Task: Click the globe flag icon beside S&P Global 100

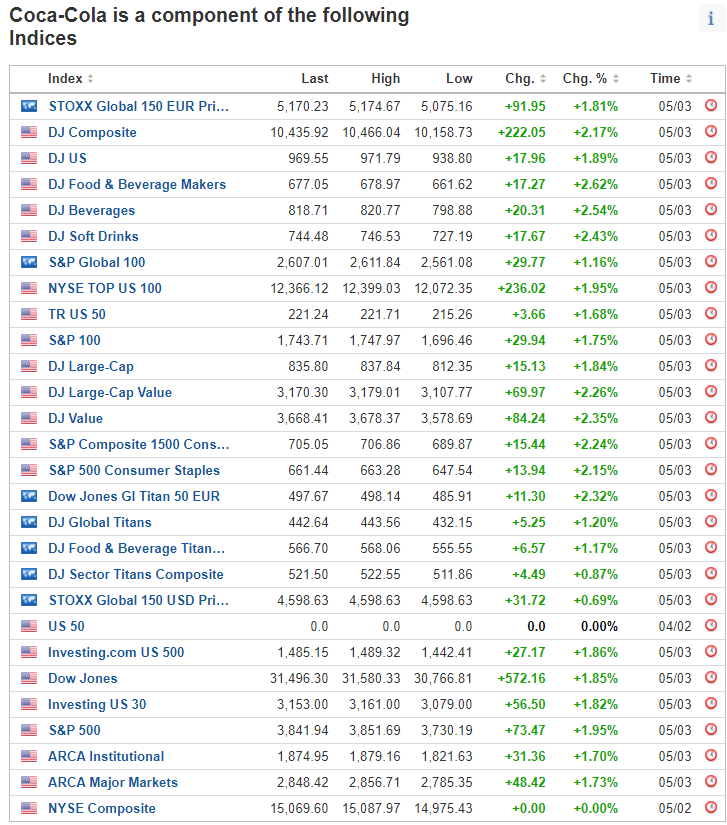Action: point(29,262)
